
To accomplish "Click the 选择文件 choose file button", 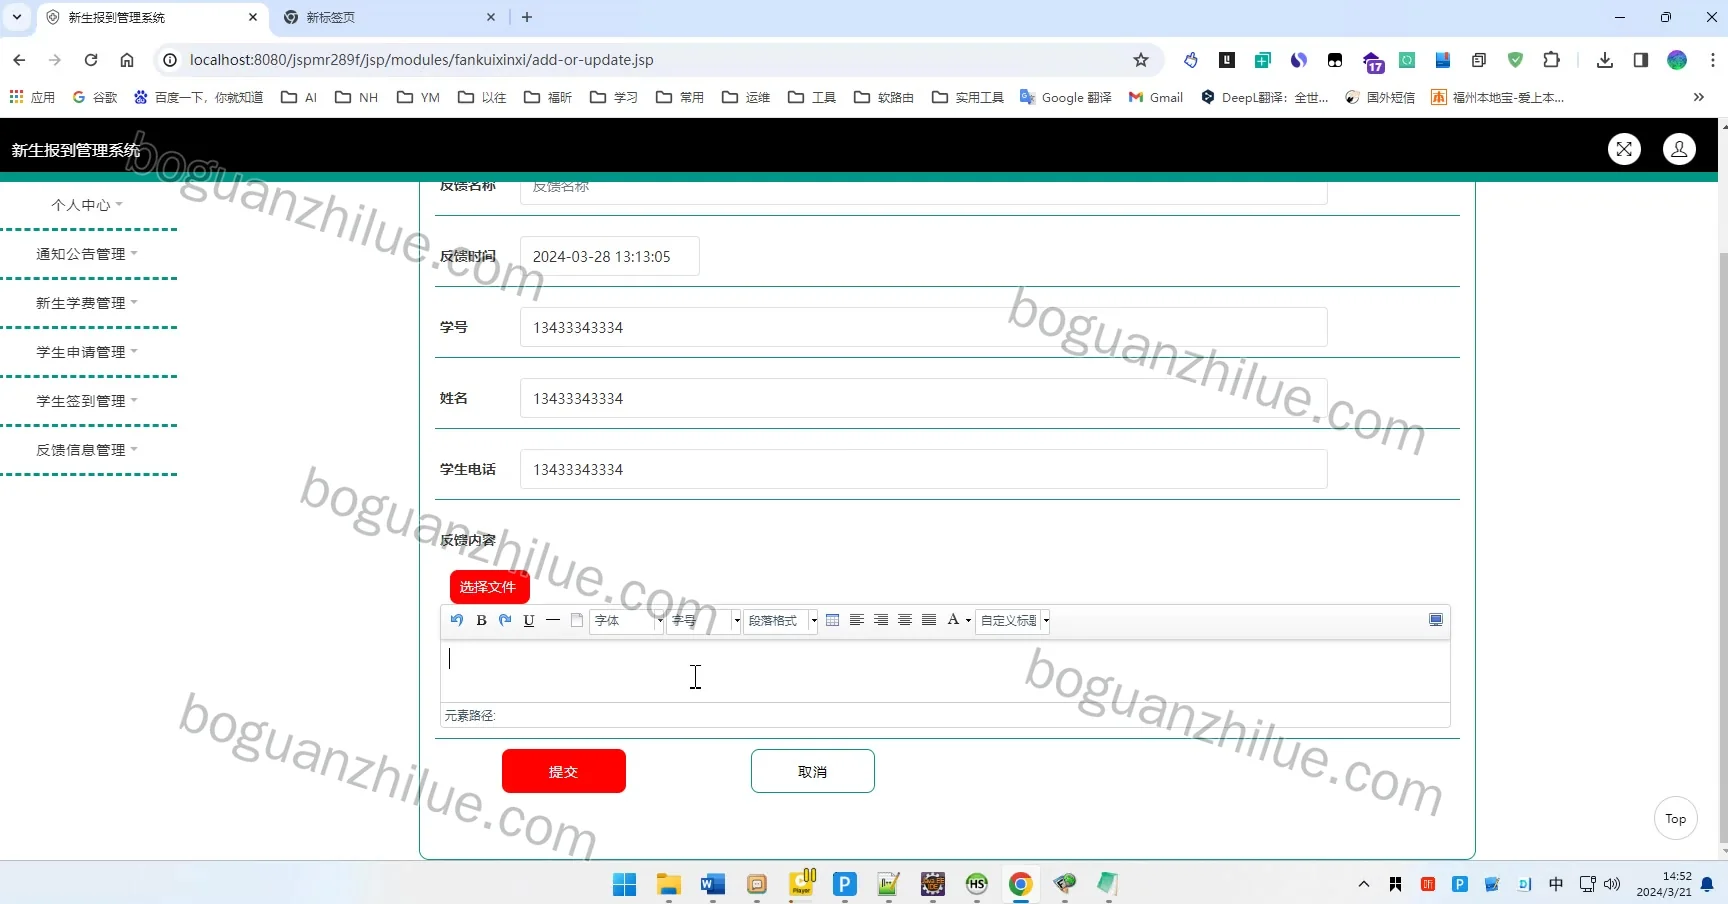I will click(x=489, y=587).
